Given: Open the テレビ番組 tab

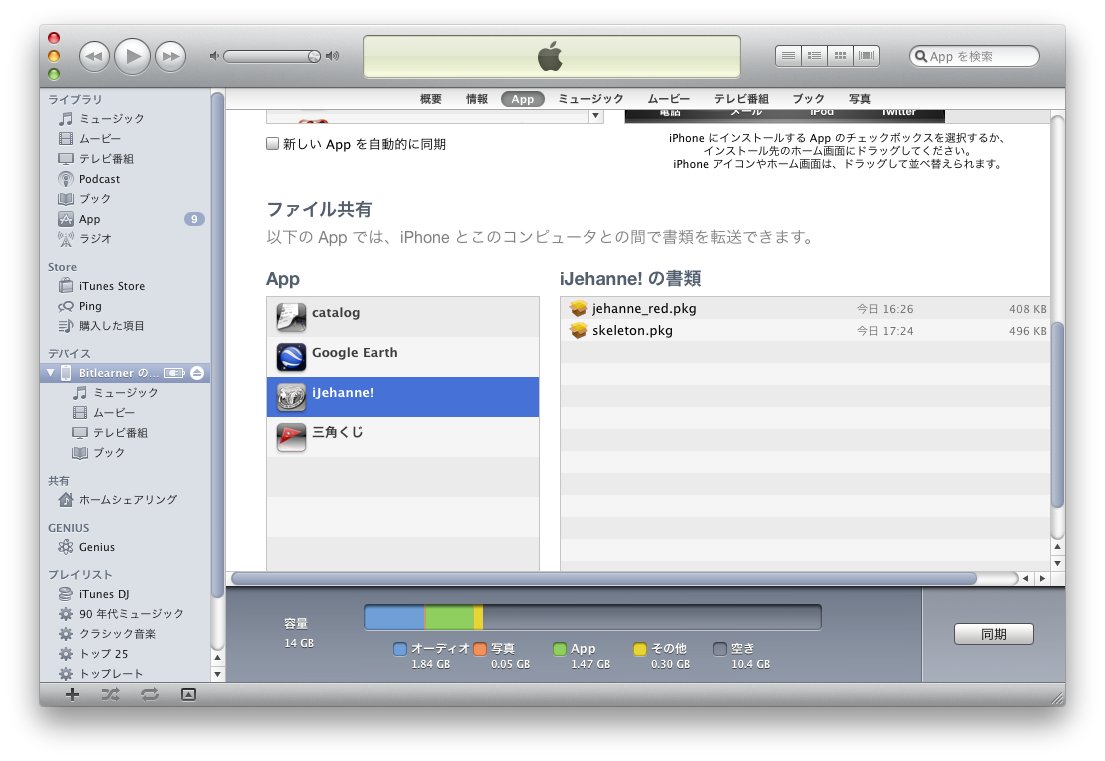Looking at the screenshot, I should coord(741,99).
